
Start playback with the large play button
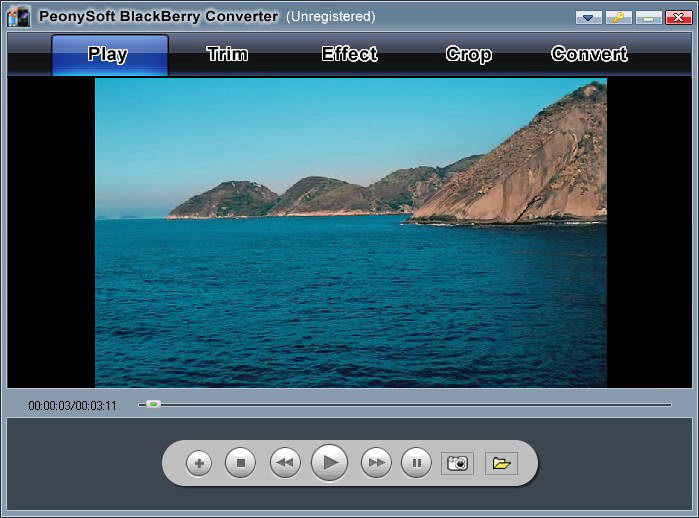(x=329, y=463)
